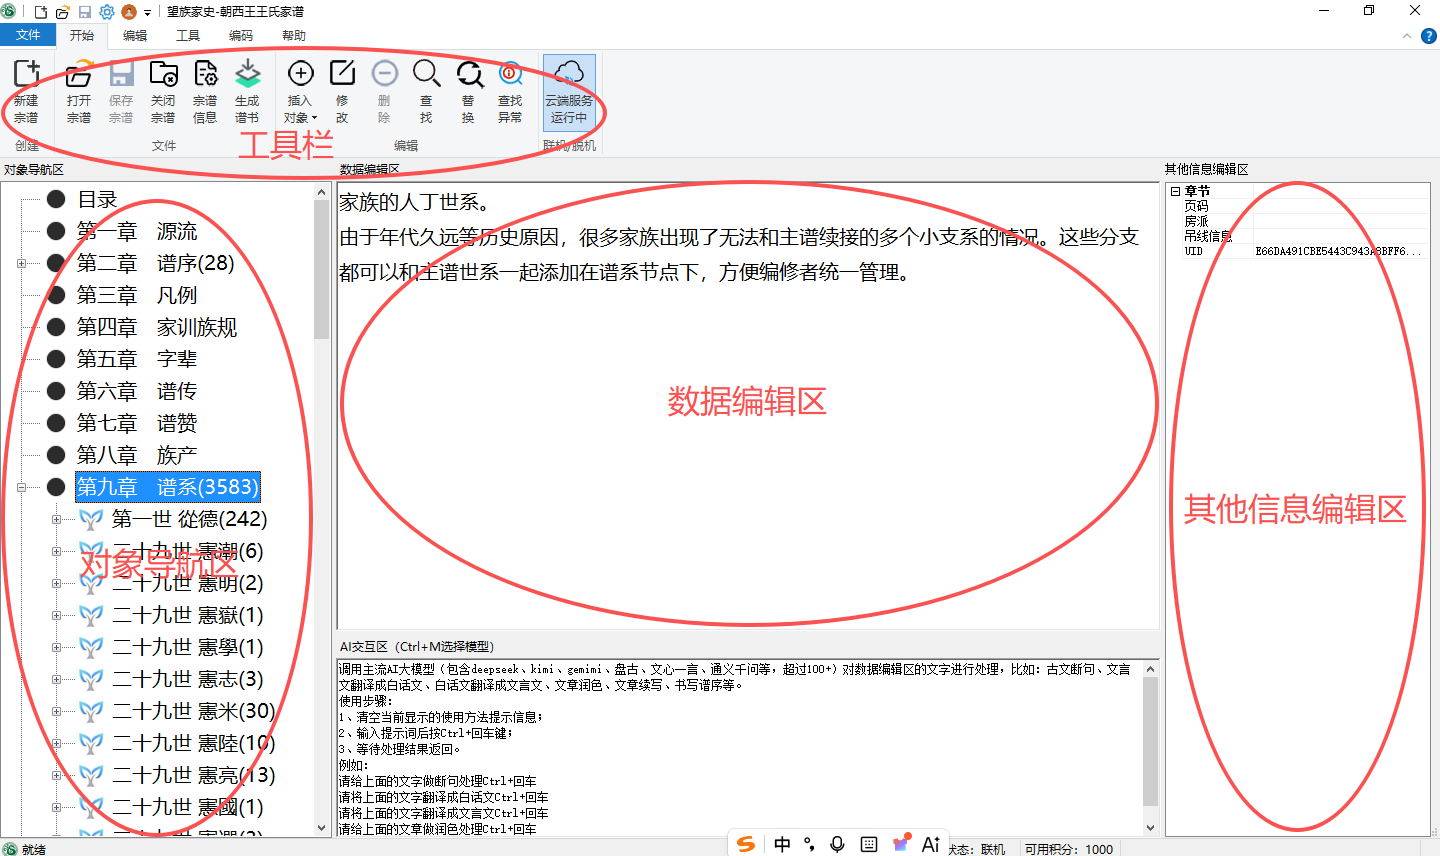Switch Sogou input to English mode

783,843
